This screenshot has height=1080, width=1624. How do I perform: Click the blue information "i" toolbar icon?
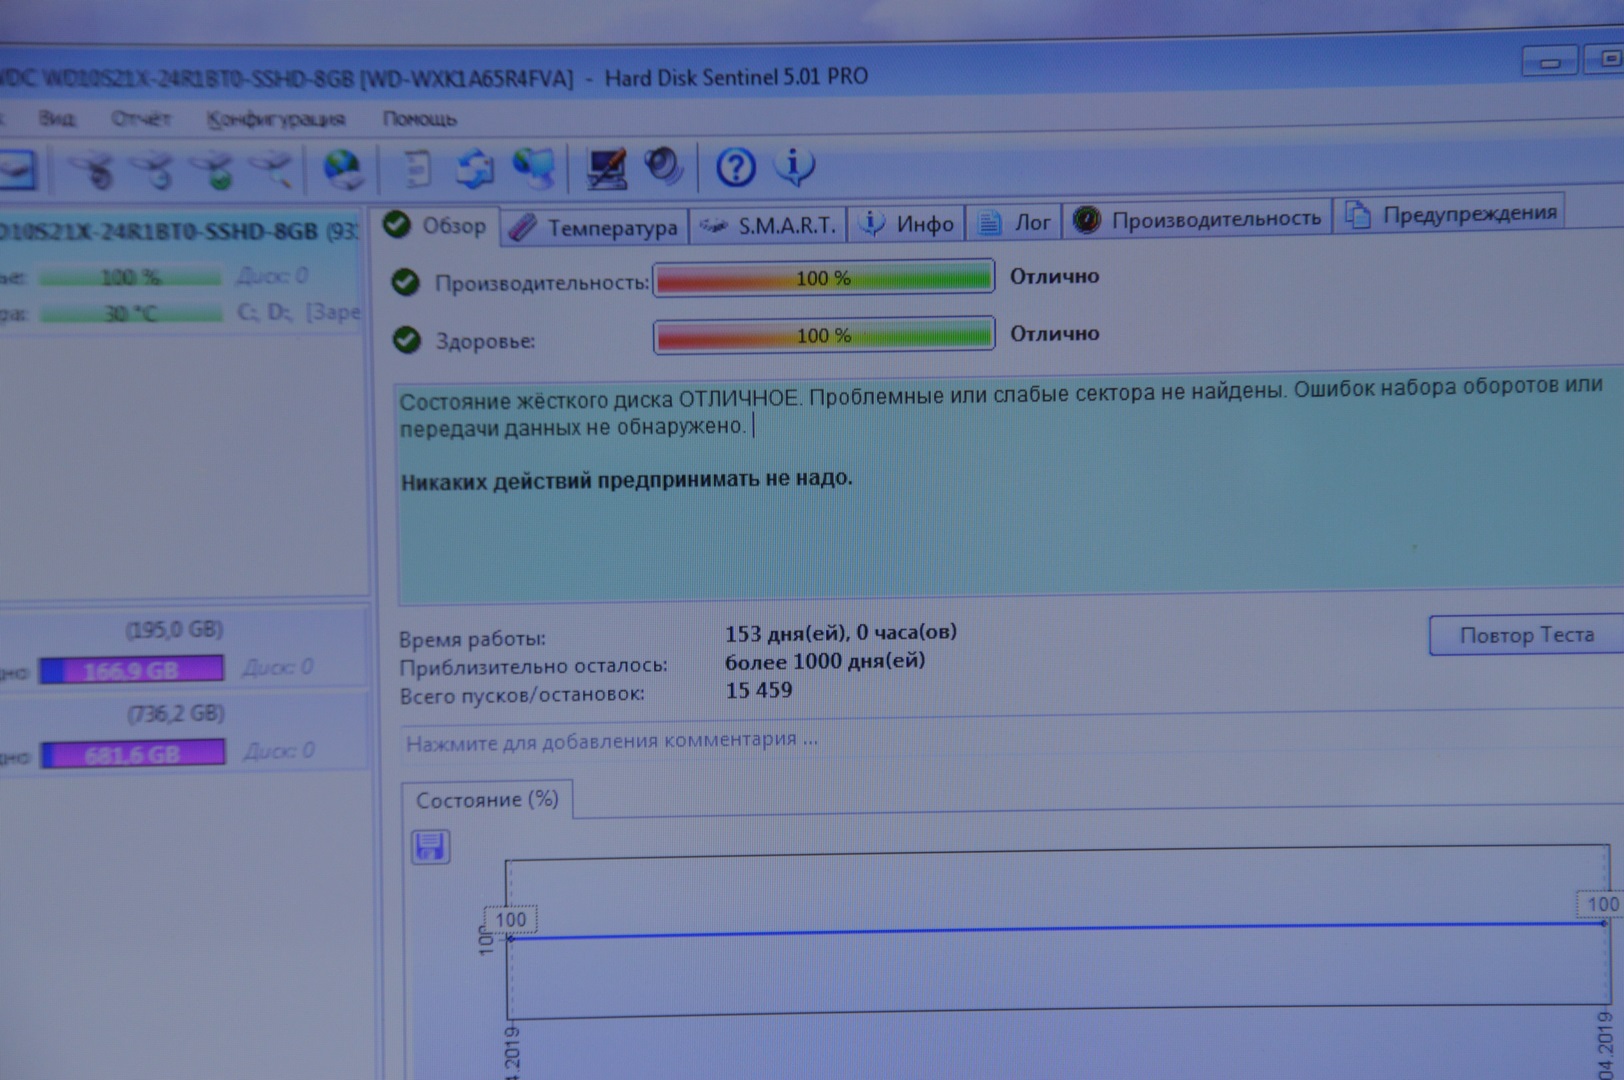[x=794, y=166]
